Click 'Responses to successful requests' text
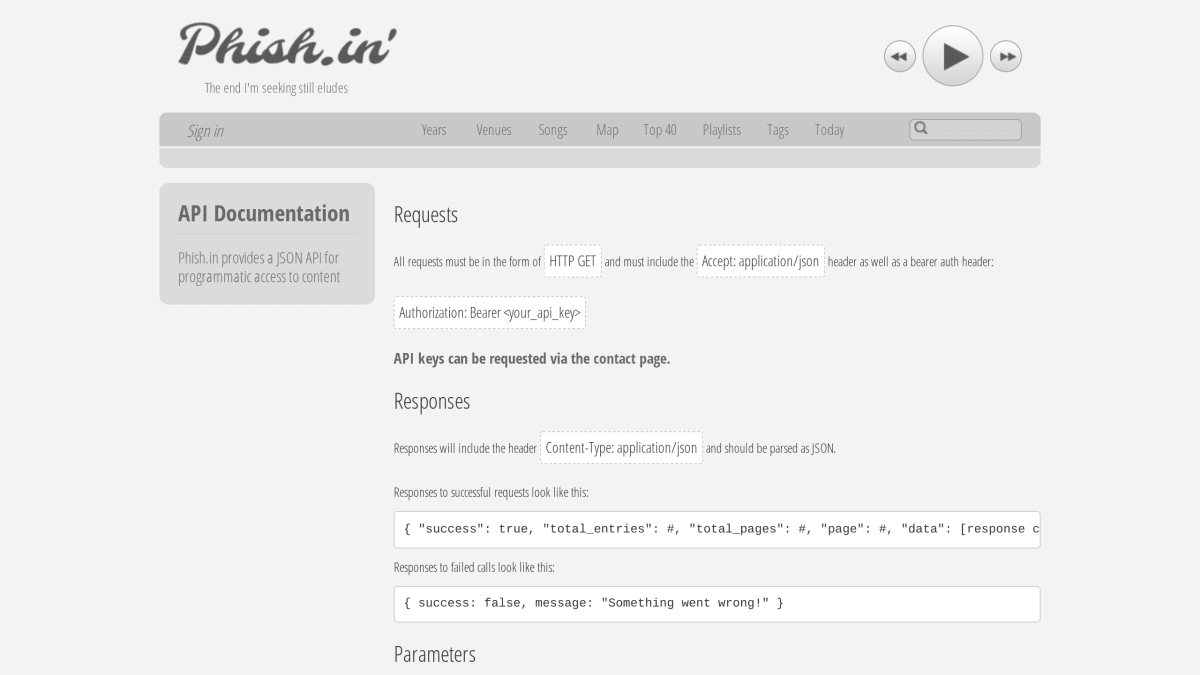The image size is (1200, 675). tap(491, 493)
